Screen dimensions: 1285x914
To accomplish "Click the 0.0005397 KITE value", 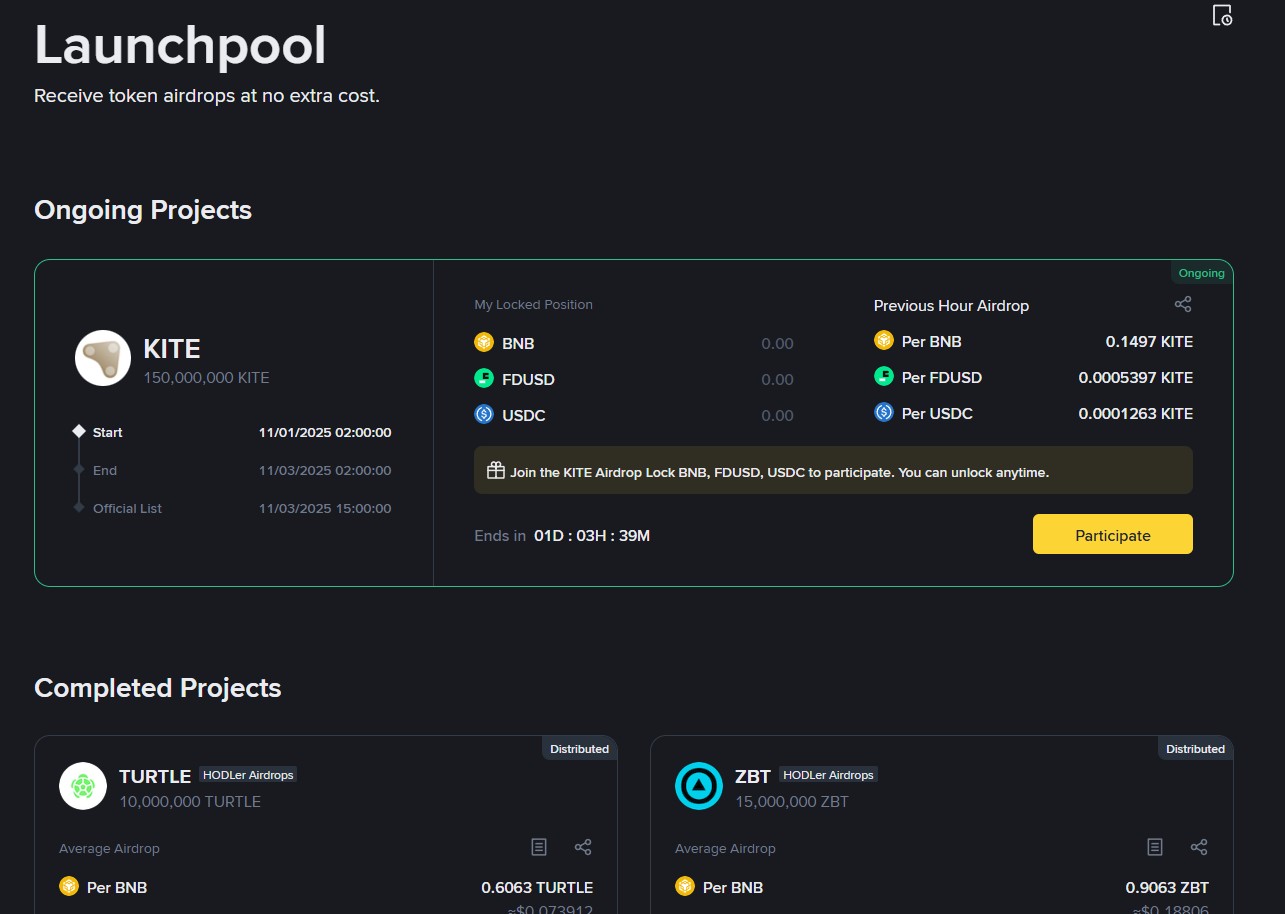I will [1136, 378].
